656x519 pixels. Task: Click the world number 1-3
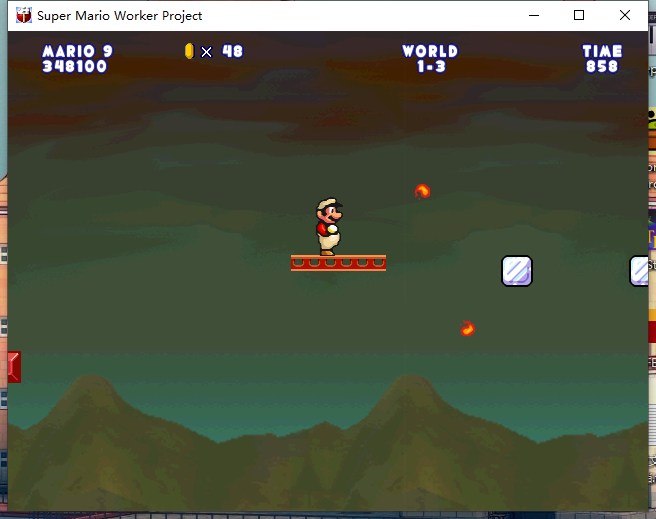431,66
